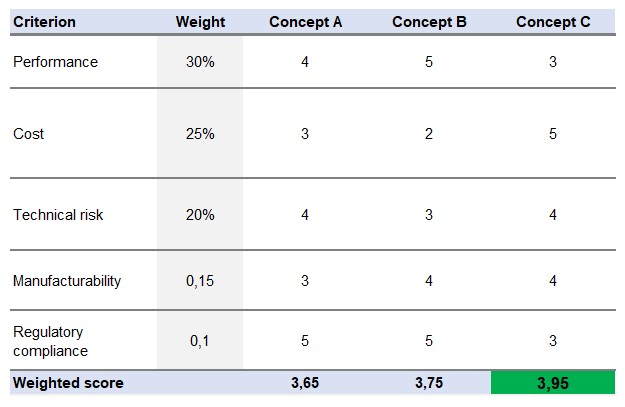Click the Manufacturability row label
The width and height of the screenshot is (625, 407).
[83, 281]
